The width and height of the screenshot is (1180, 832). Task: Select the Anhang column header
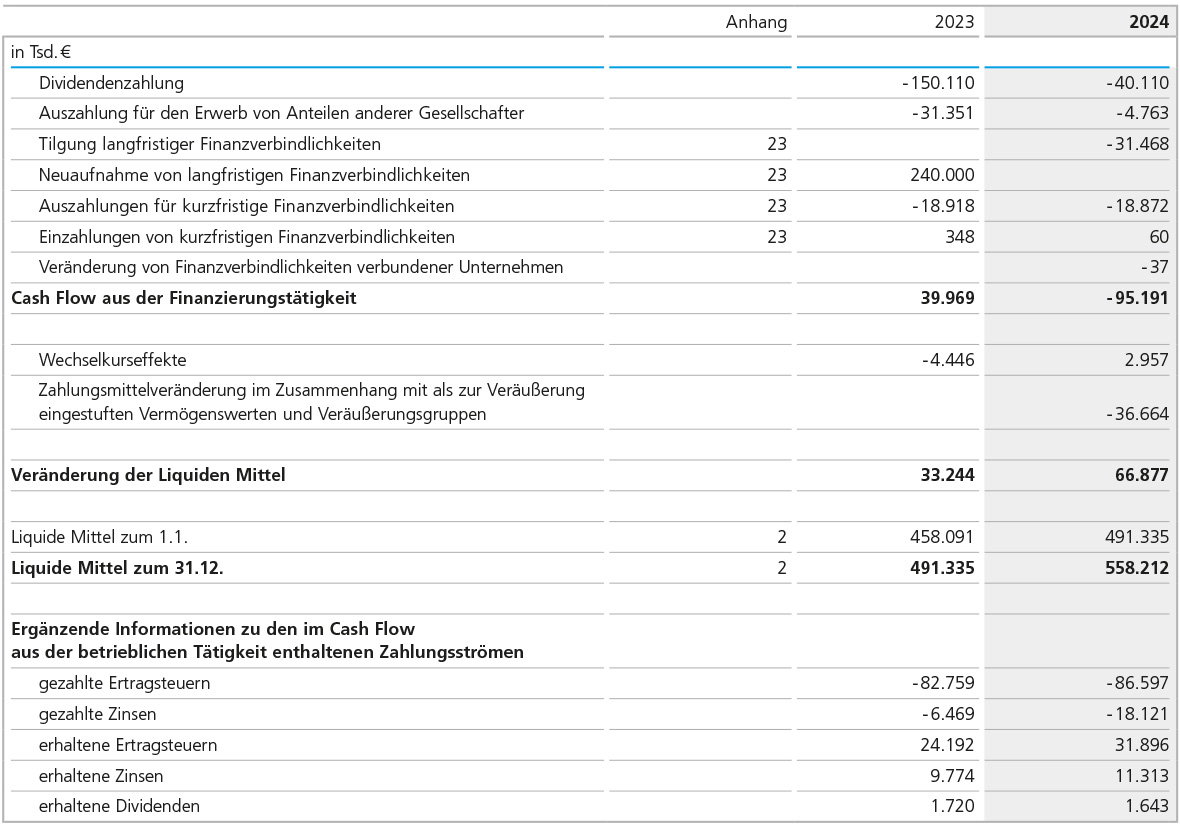pos(756,22)
